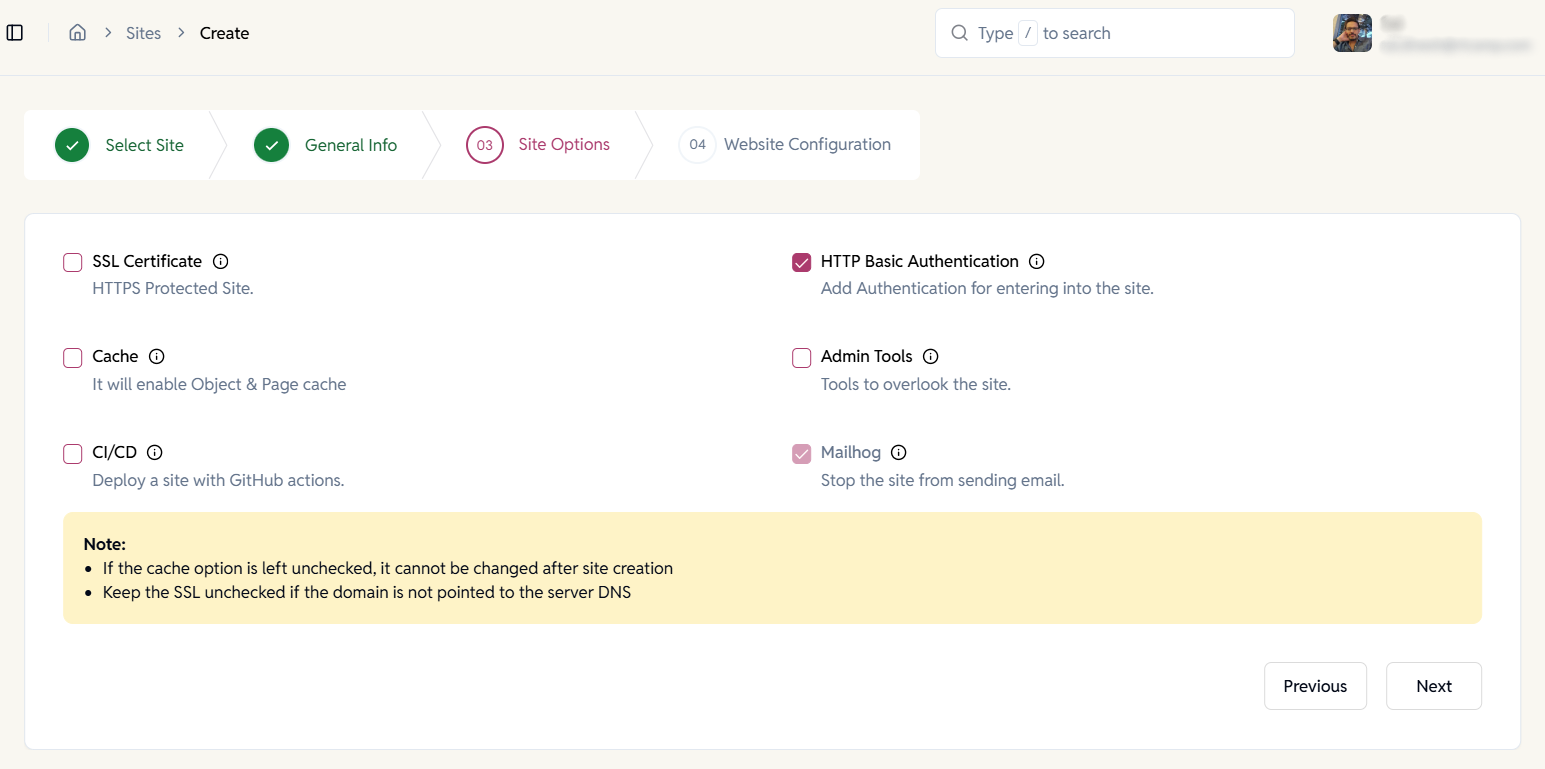Viewport: 1545px width, 769px height.
Task: Open the General Info step
Action: click(350, 144)
